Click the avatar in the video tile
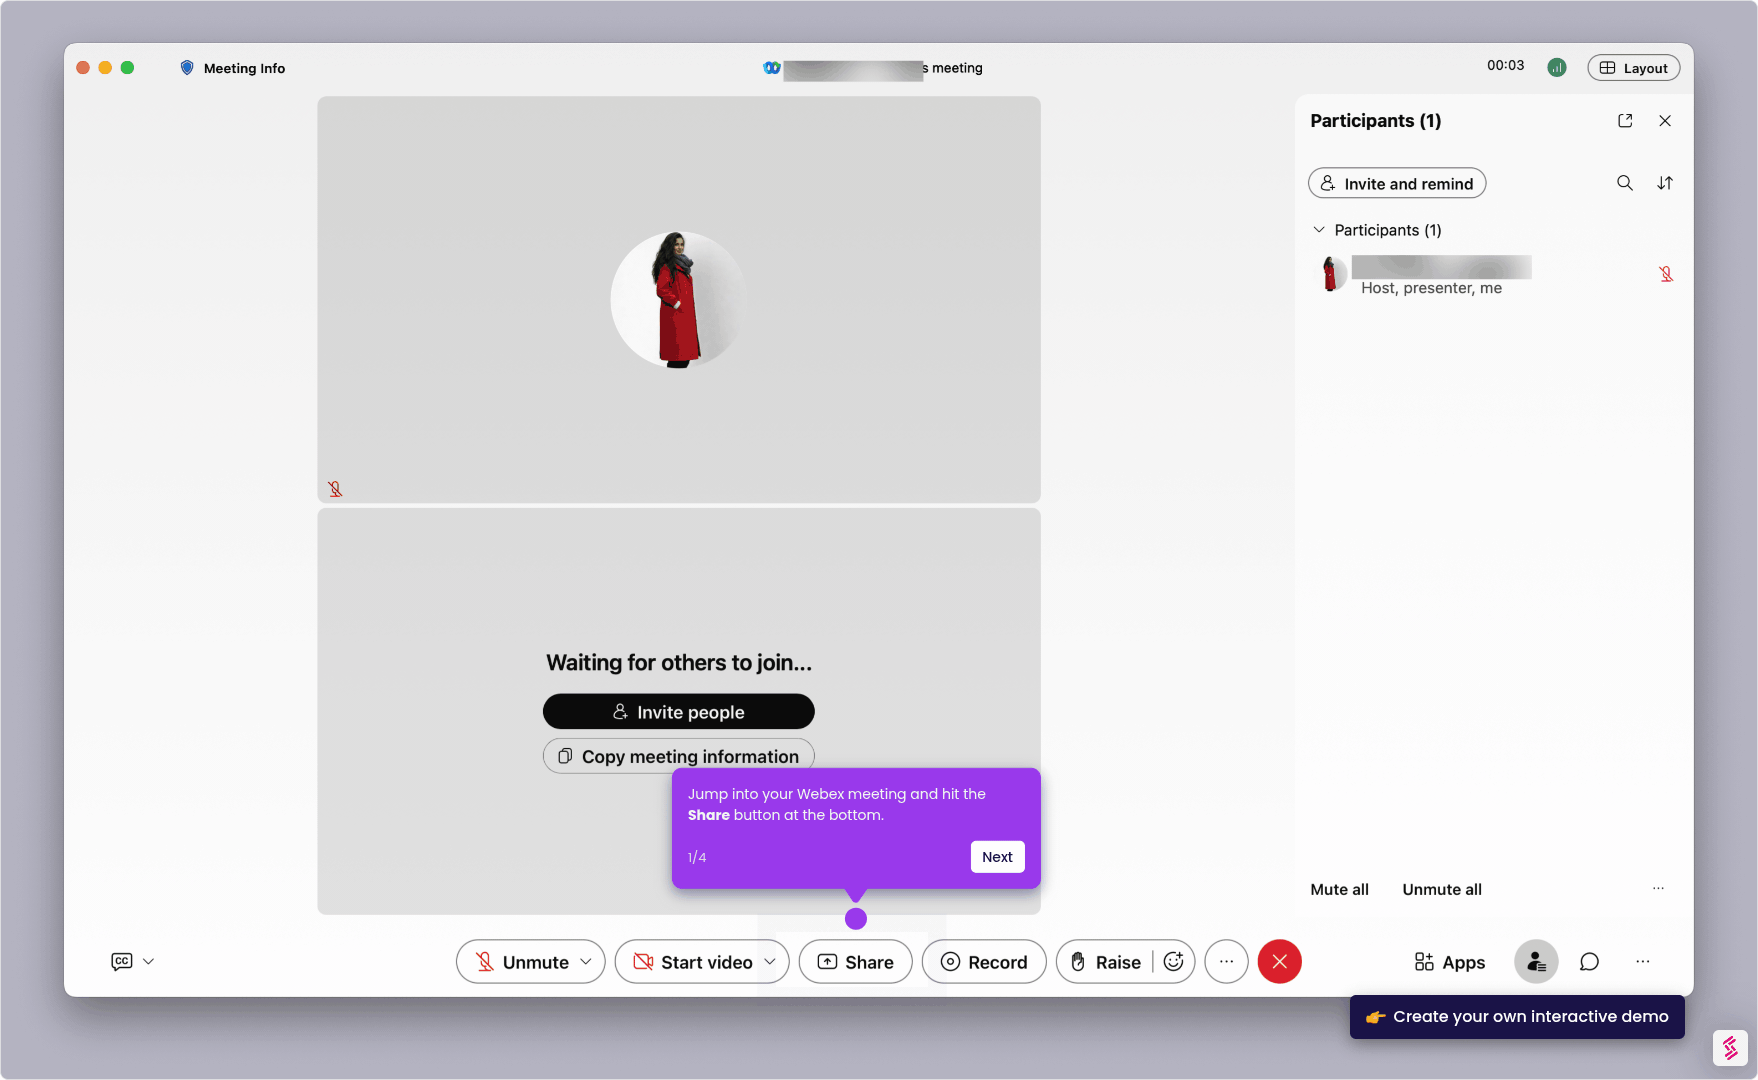This screenshot has height=1080, width=1758. click(679, 300)
